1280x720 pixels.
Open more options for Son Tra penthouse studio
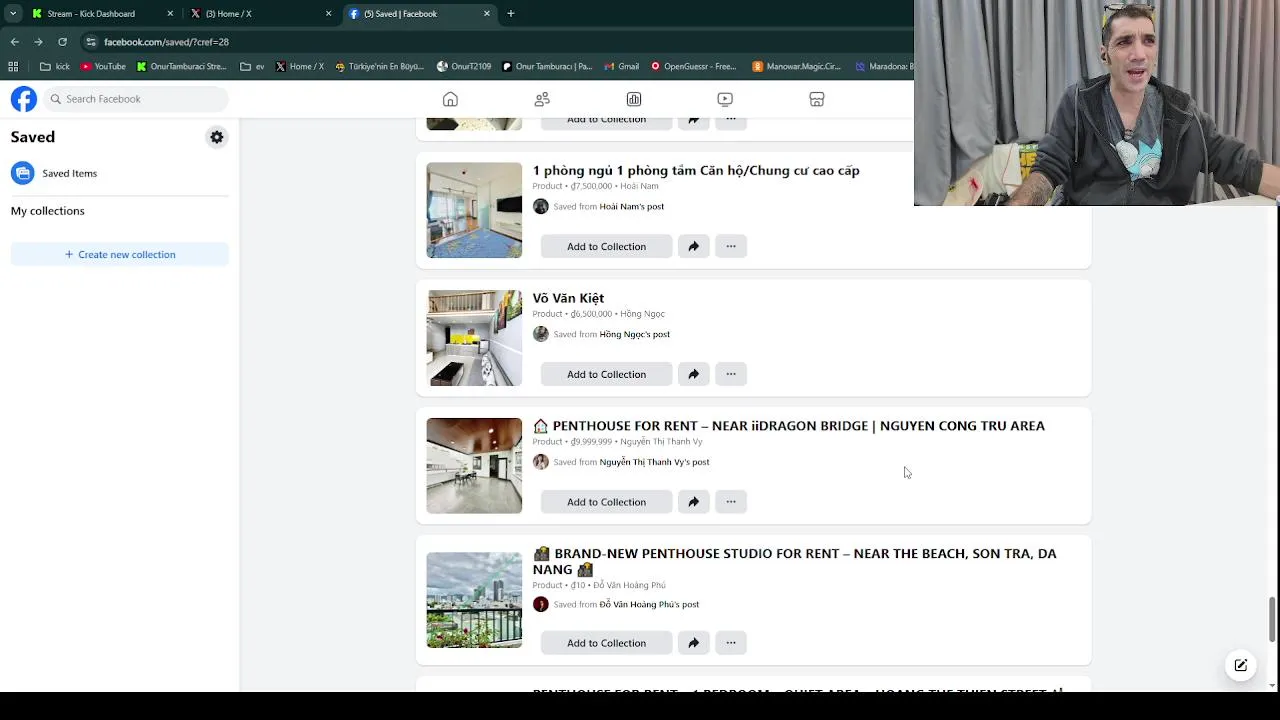(x=731, y=643)
